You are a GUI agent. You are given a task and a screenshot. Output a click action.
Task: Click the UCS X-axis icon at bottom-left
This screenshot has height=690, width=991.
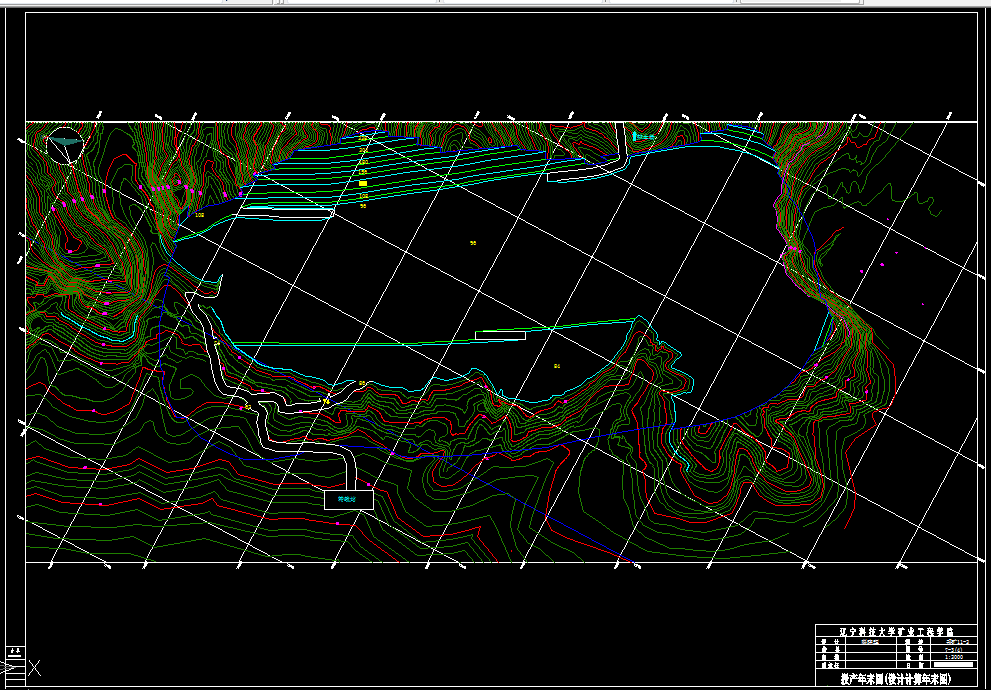(33, 668)
